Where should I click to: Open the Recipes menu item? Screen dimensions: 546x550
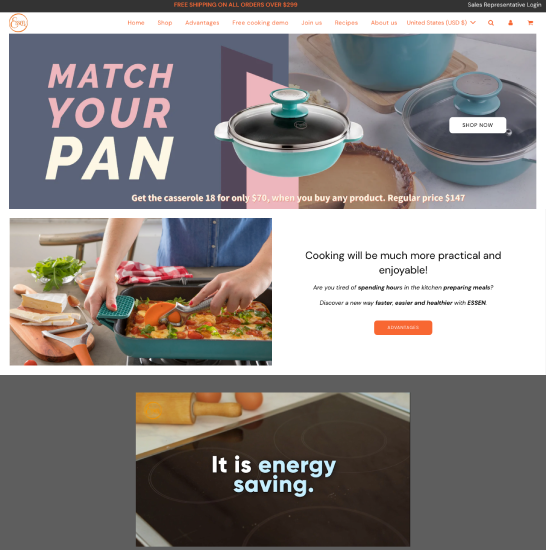[346, 23]
